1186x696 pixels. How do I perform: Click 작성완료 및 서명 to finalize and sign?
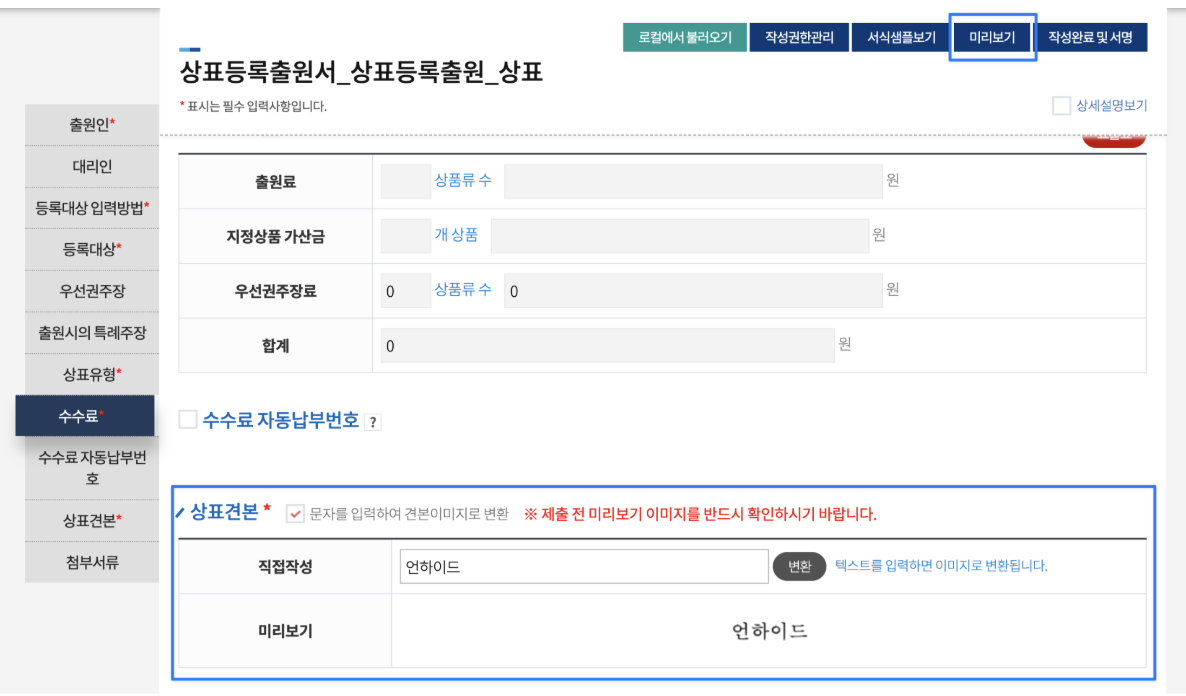[1092, 37]
